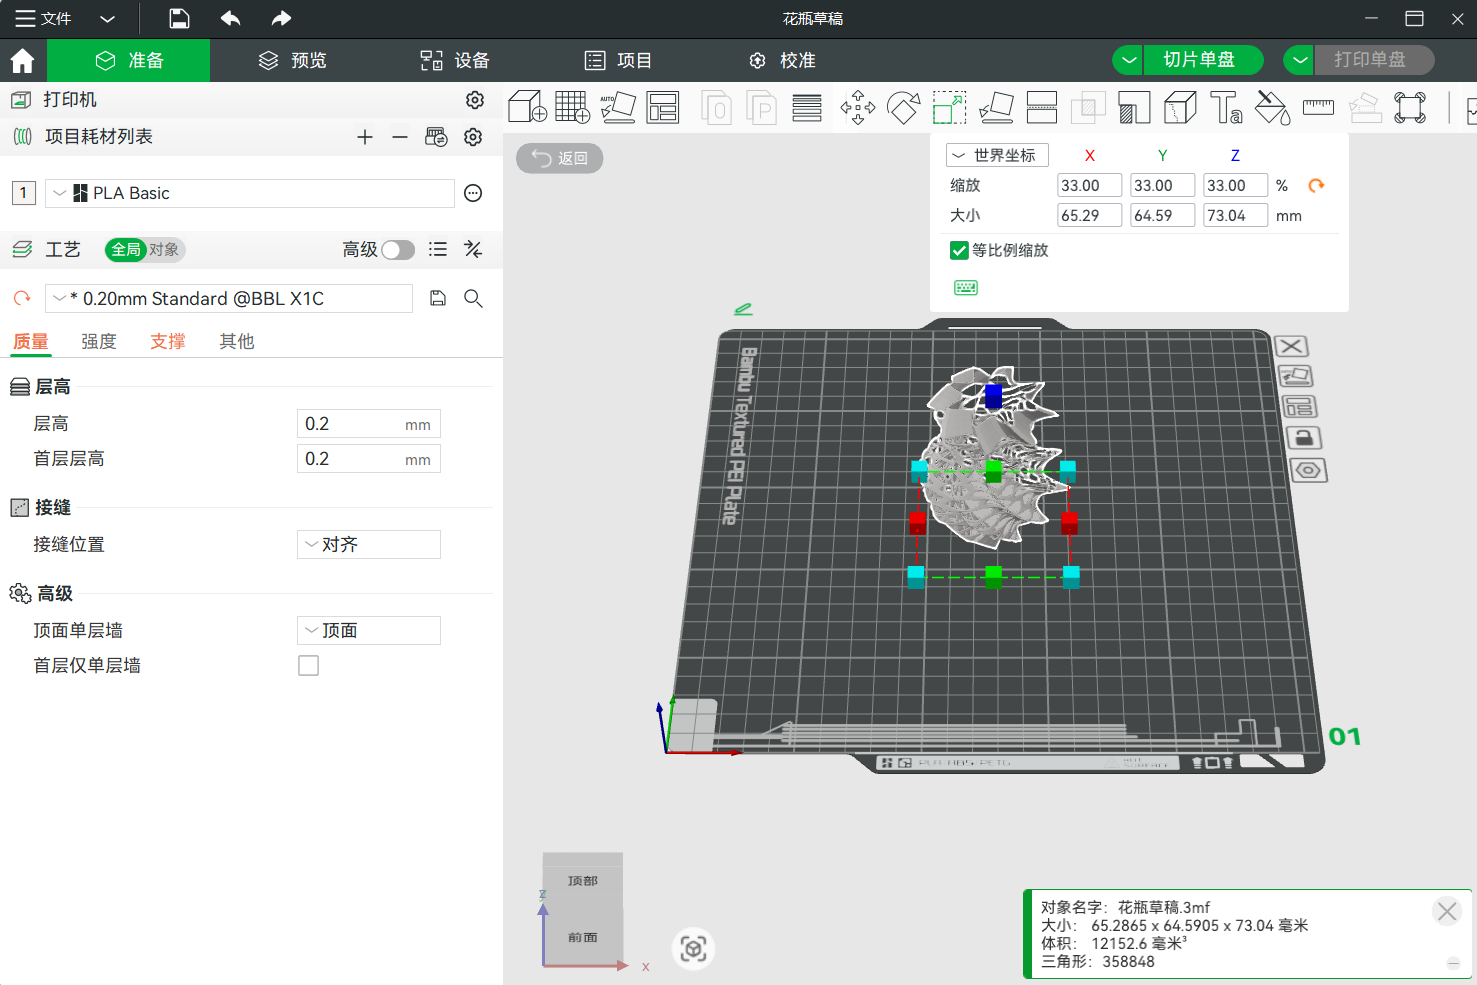The width and height of the screenshot is (1477, 985).
Task: Open the filament list settings gear
Action: (x=473, y=137)
